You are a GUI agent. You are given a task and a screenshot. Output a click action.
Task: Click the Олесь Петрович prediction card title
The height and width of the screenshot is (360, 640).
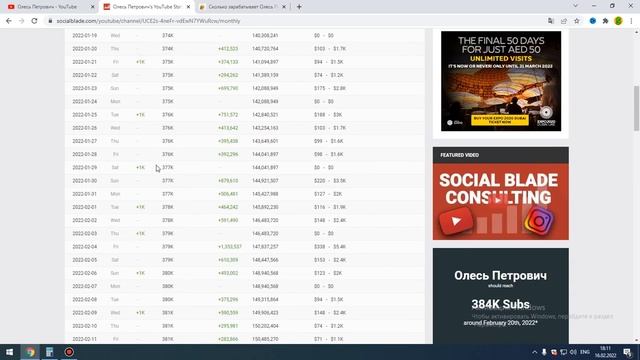pos(500,276)
